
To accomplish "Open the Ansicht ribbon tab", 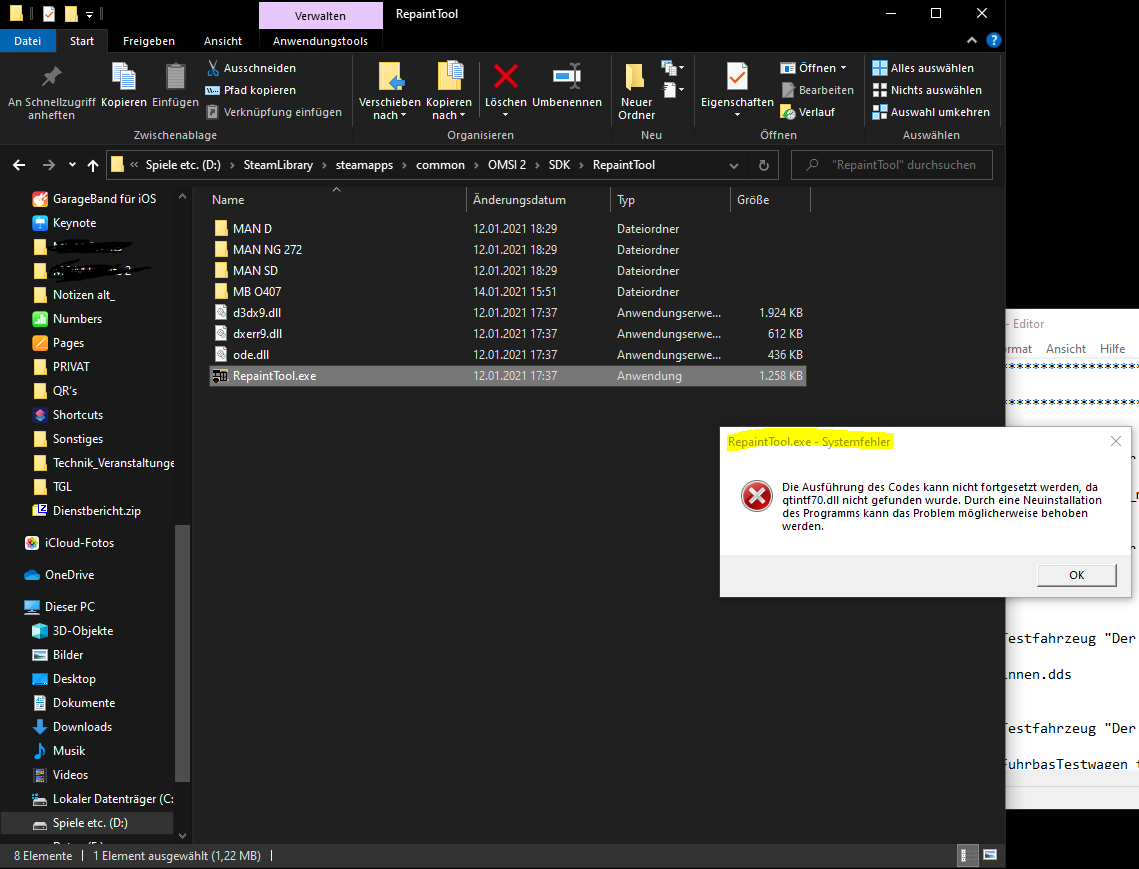I will pyautogui.click(x=222, y=41).
